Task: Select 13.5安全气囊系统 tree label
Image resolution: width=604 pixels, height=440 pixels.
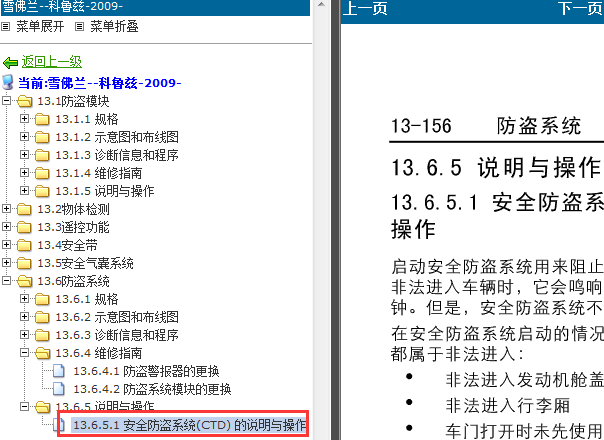Action: click(x=86, y=264)
